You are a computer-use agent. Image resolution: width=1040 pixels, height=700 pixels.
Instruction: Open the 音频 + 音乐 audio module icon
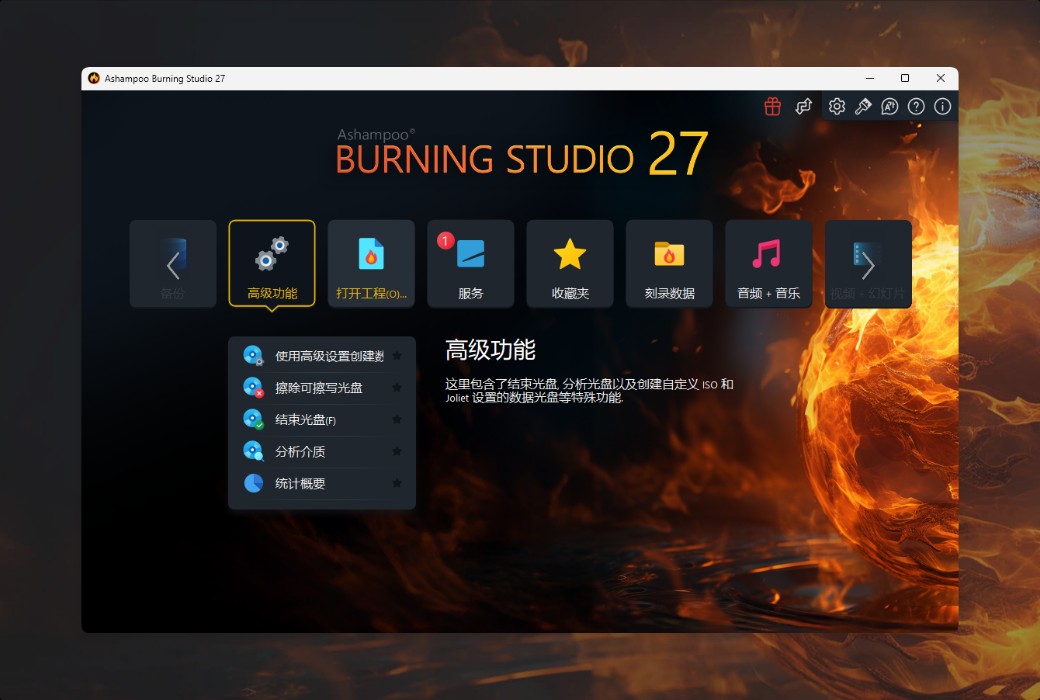768,263
